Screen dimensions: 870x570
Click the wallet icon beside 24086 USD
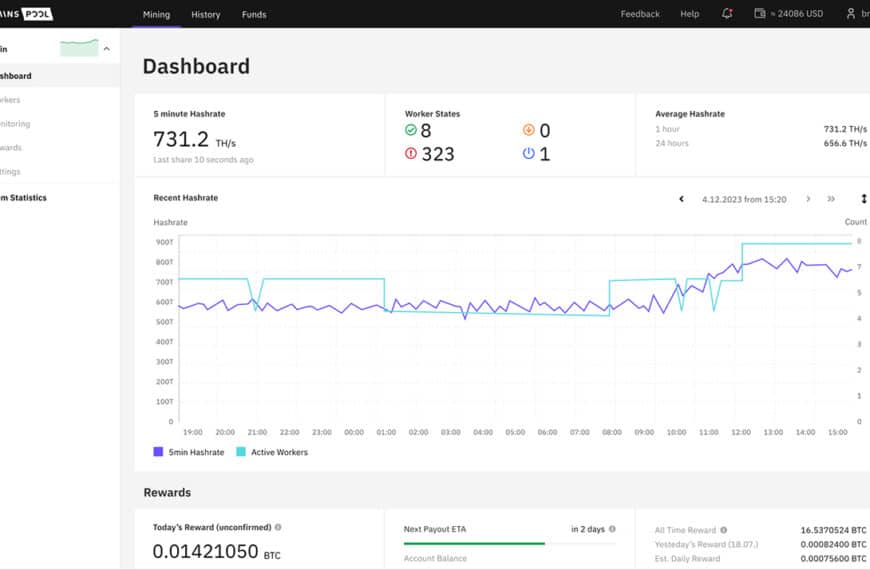[760, 14]
